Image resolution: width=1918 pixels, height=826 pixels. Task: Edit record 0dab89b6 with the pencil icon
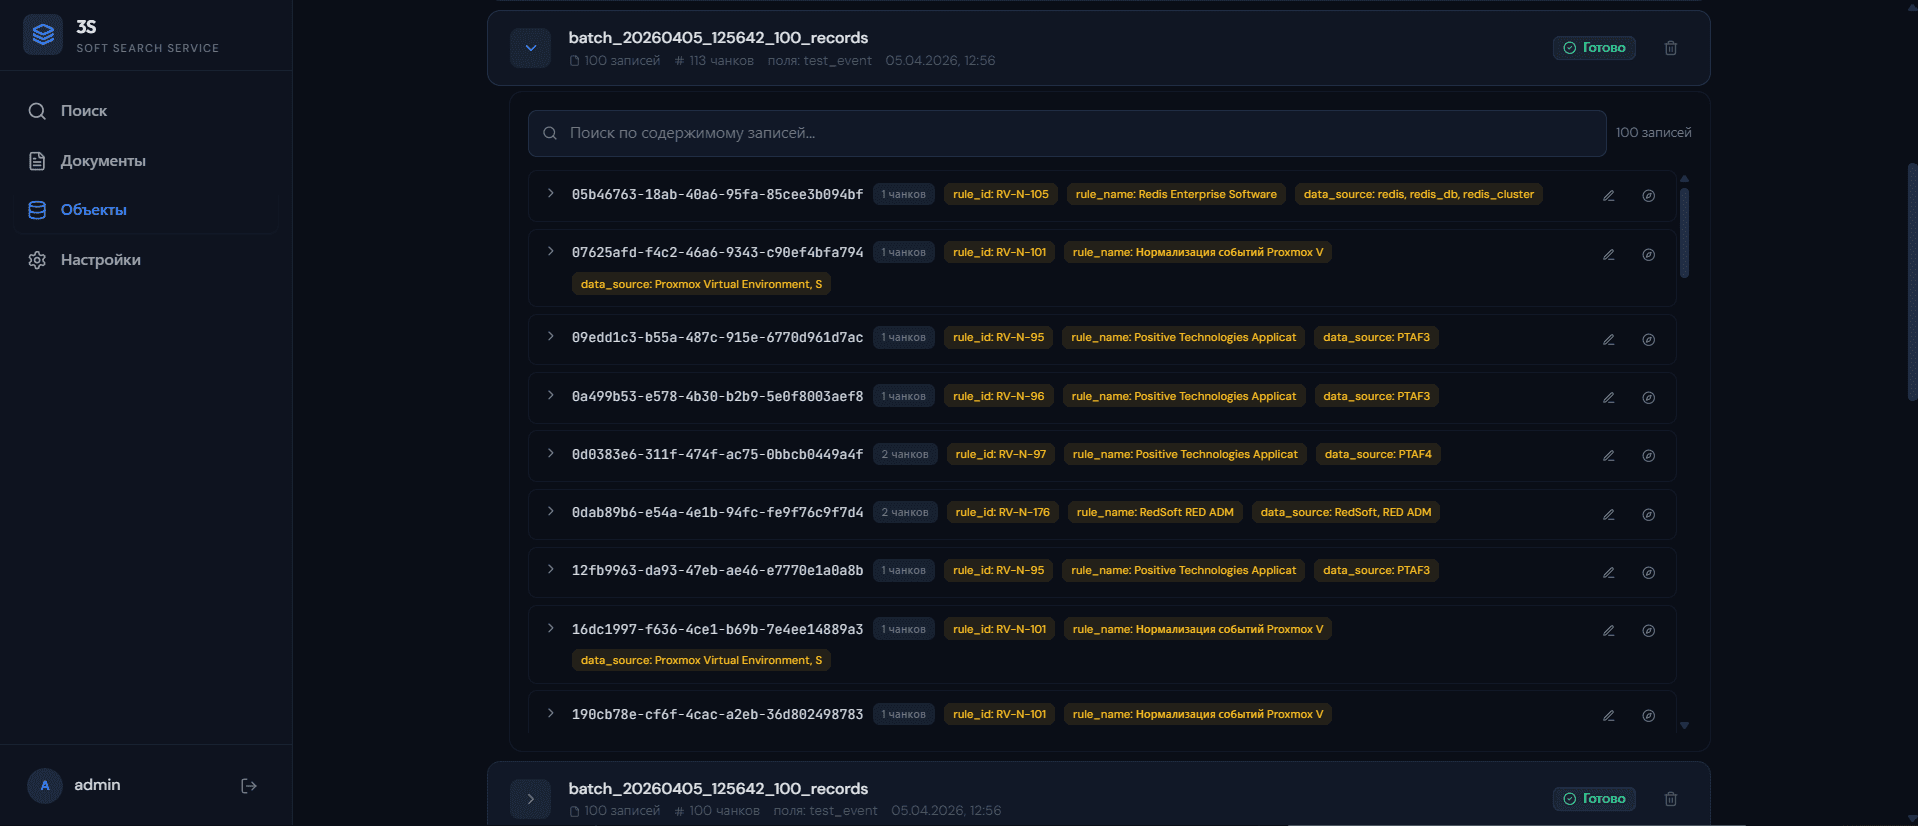[1608, 515]
